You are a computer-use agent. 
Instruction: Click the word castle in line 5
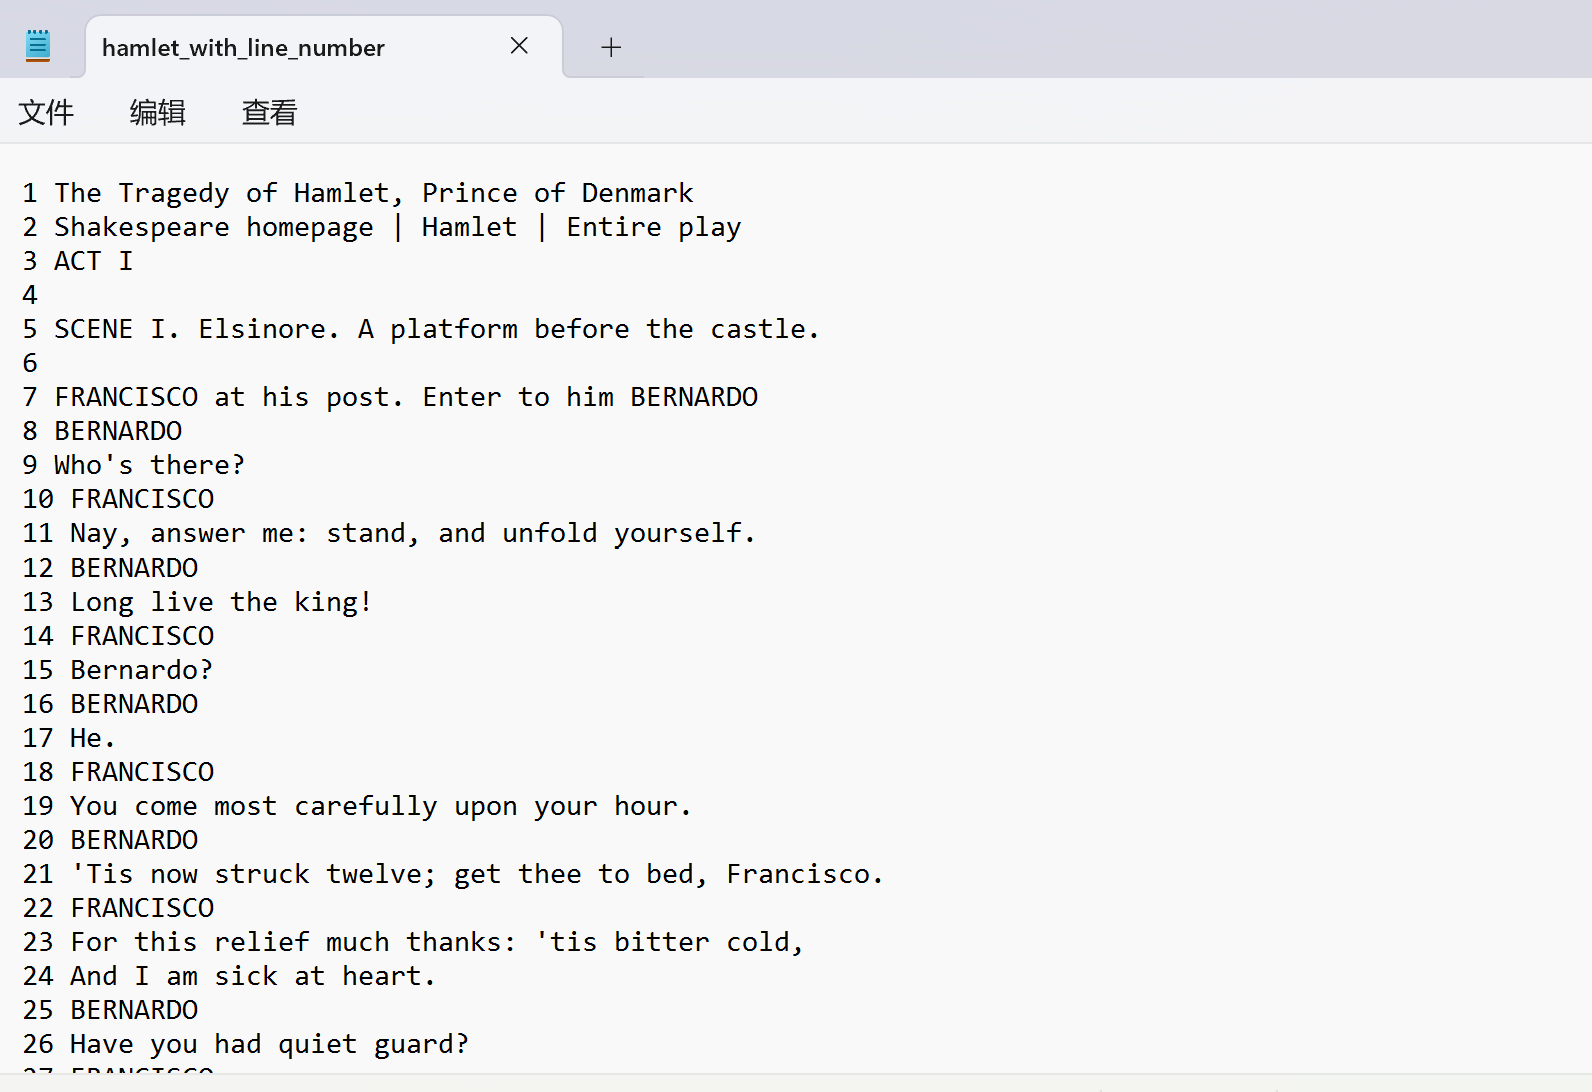758,329
